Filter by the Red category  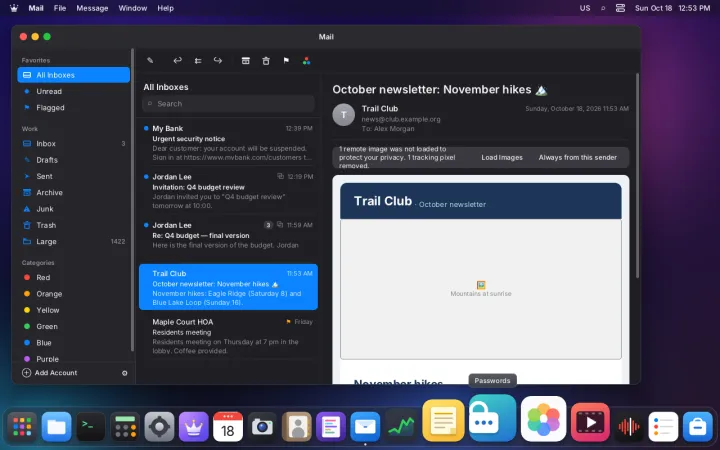[73, 277]
